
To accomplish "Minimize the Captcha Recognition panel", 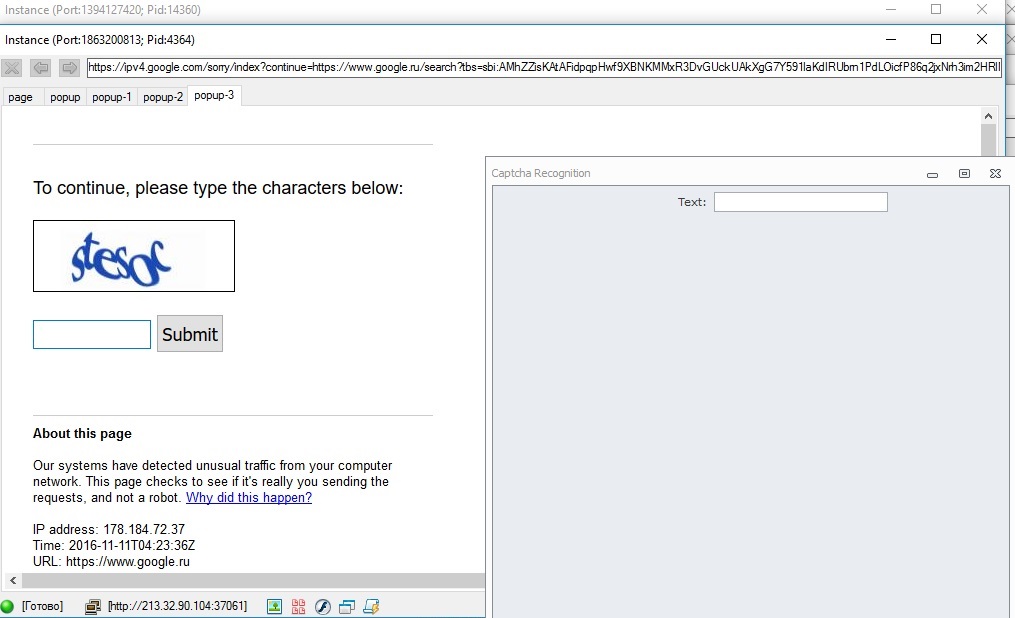I will click(x=932, y=174).
